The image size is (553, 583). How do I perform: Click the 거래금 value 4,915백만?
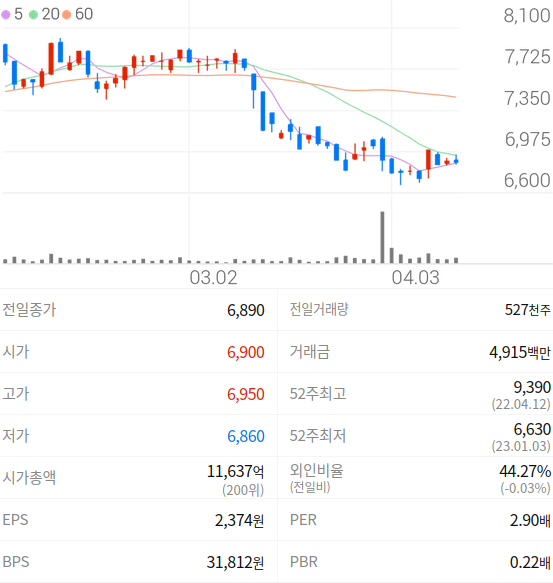tap(520, 352)
